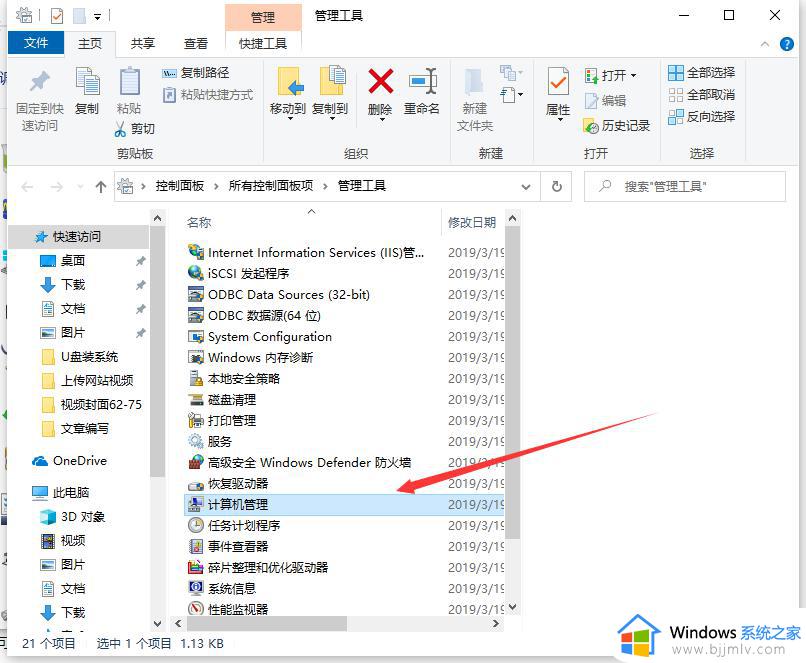The height and width of the screenshot is (663, 806).
Task: Expand the Open button dropdown arrow
Action: point(634,76)
